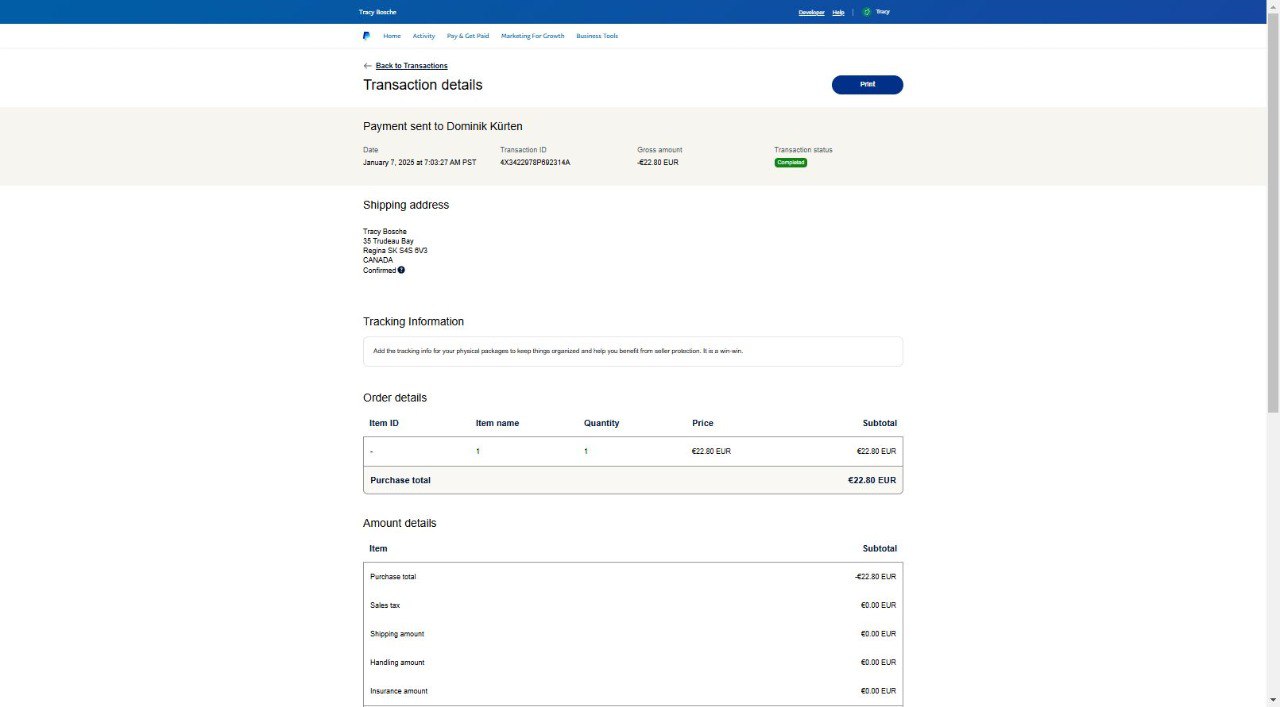
Task: Click the Purchase total row in Order details
Action: coord(632,480)
